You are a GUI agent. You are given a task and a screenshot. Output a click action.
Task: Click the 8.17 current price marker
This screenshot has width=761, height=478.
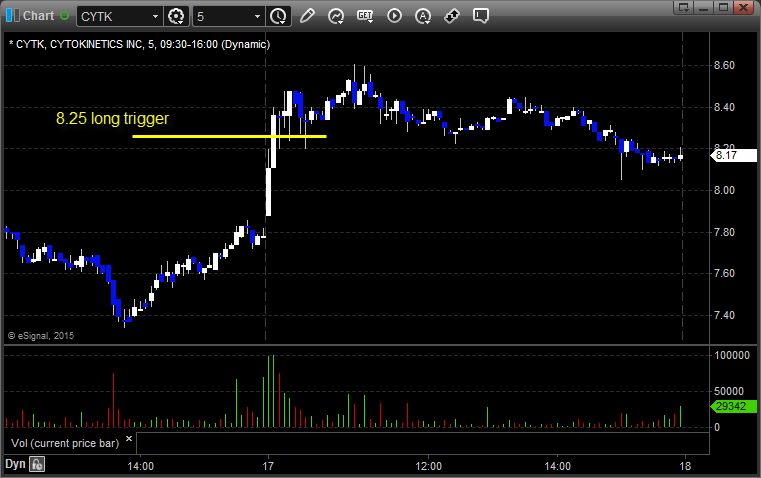click(733, 155)
